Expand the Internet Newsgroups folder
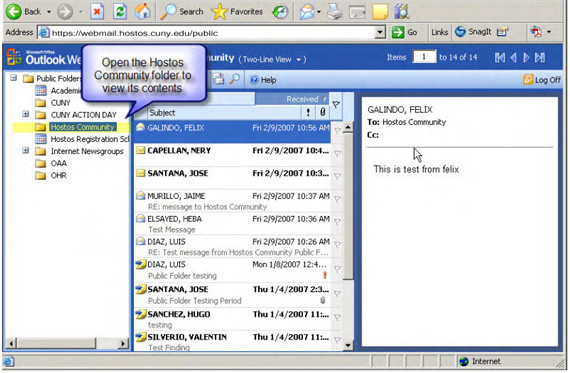The image size is (570, 373). 25,150
